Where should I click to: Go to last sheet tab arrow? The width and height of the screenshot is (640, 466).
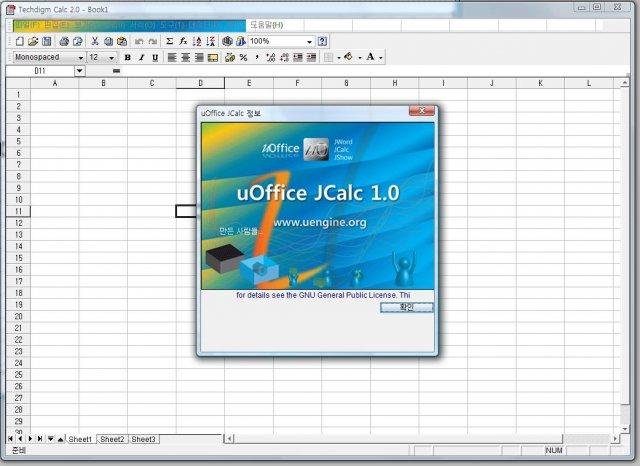40,439
